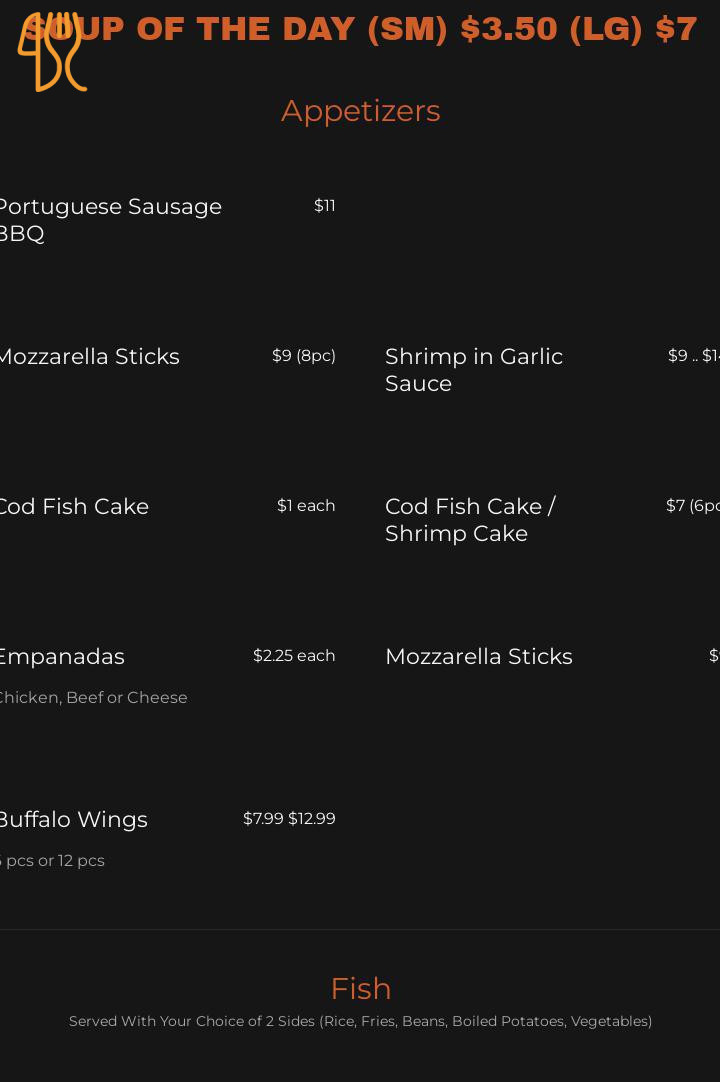Select the Fish section heading
Screen dimensions: 720x1082
coord(360,988)
